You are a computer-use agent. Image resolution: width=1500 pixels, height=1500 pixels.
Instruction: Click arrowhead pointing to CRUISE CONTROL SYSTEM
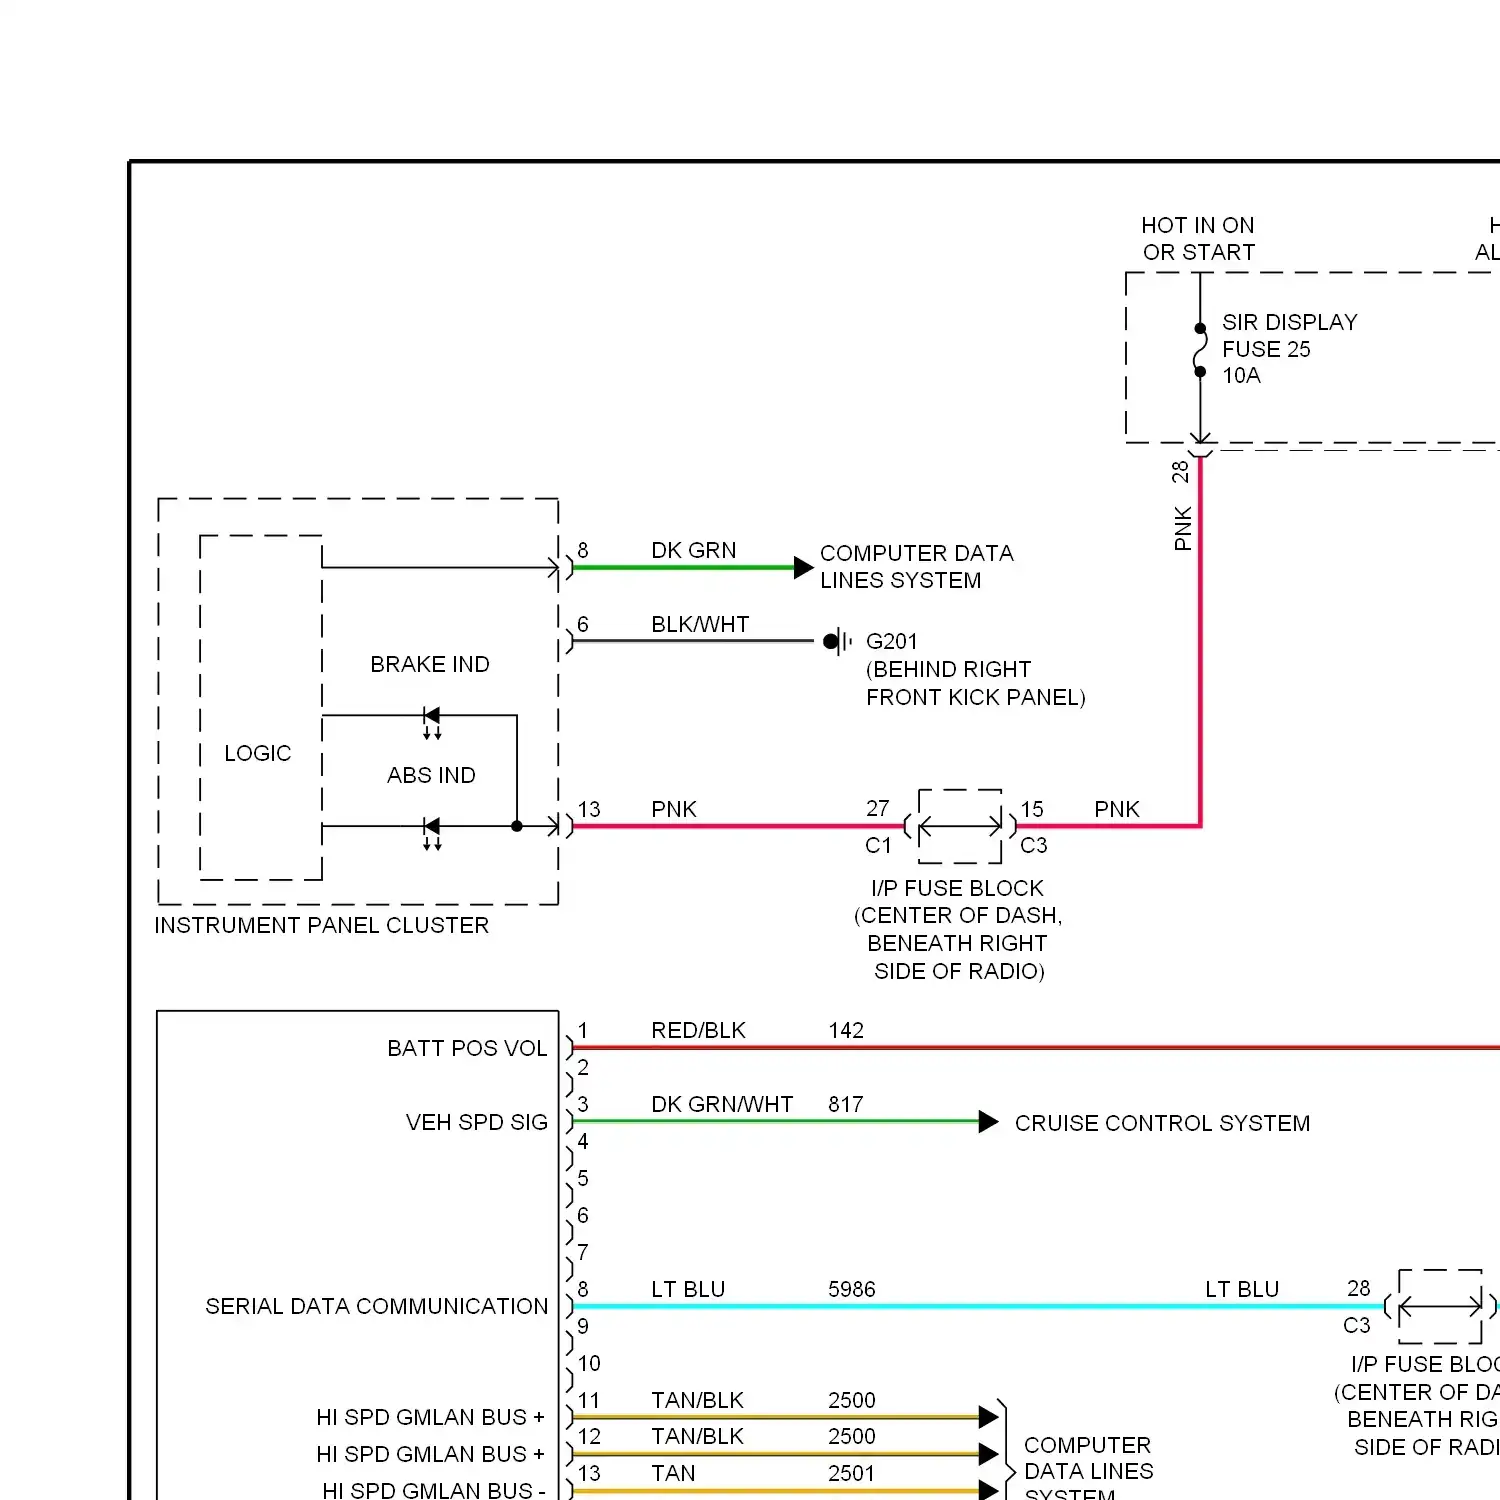988,1122
